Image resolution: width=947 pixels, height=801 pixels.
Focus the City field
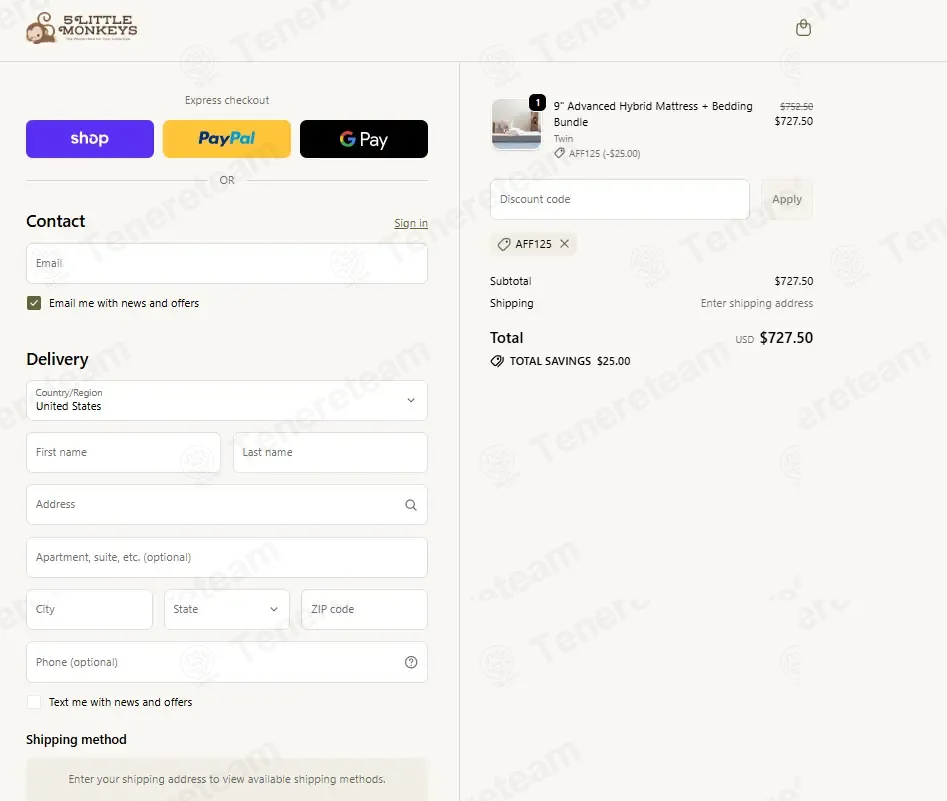tap(89, 610)
